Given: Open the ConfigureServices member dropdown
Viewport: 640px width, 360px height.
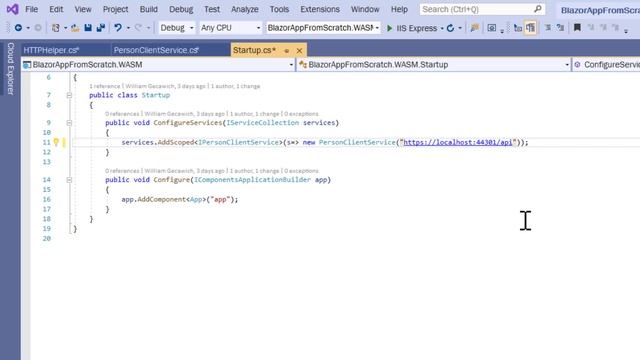Looking at the screenshot, I should tap(606, 64).
